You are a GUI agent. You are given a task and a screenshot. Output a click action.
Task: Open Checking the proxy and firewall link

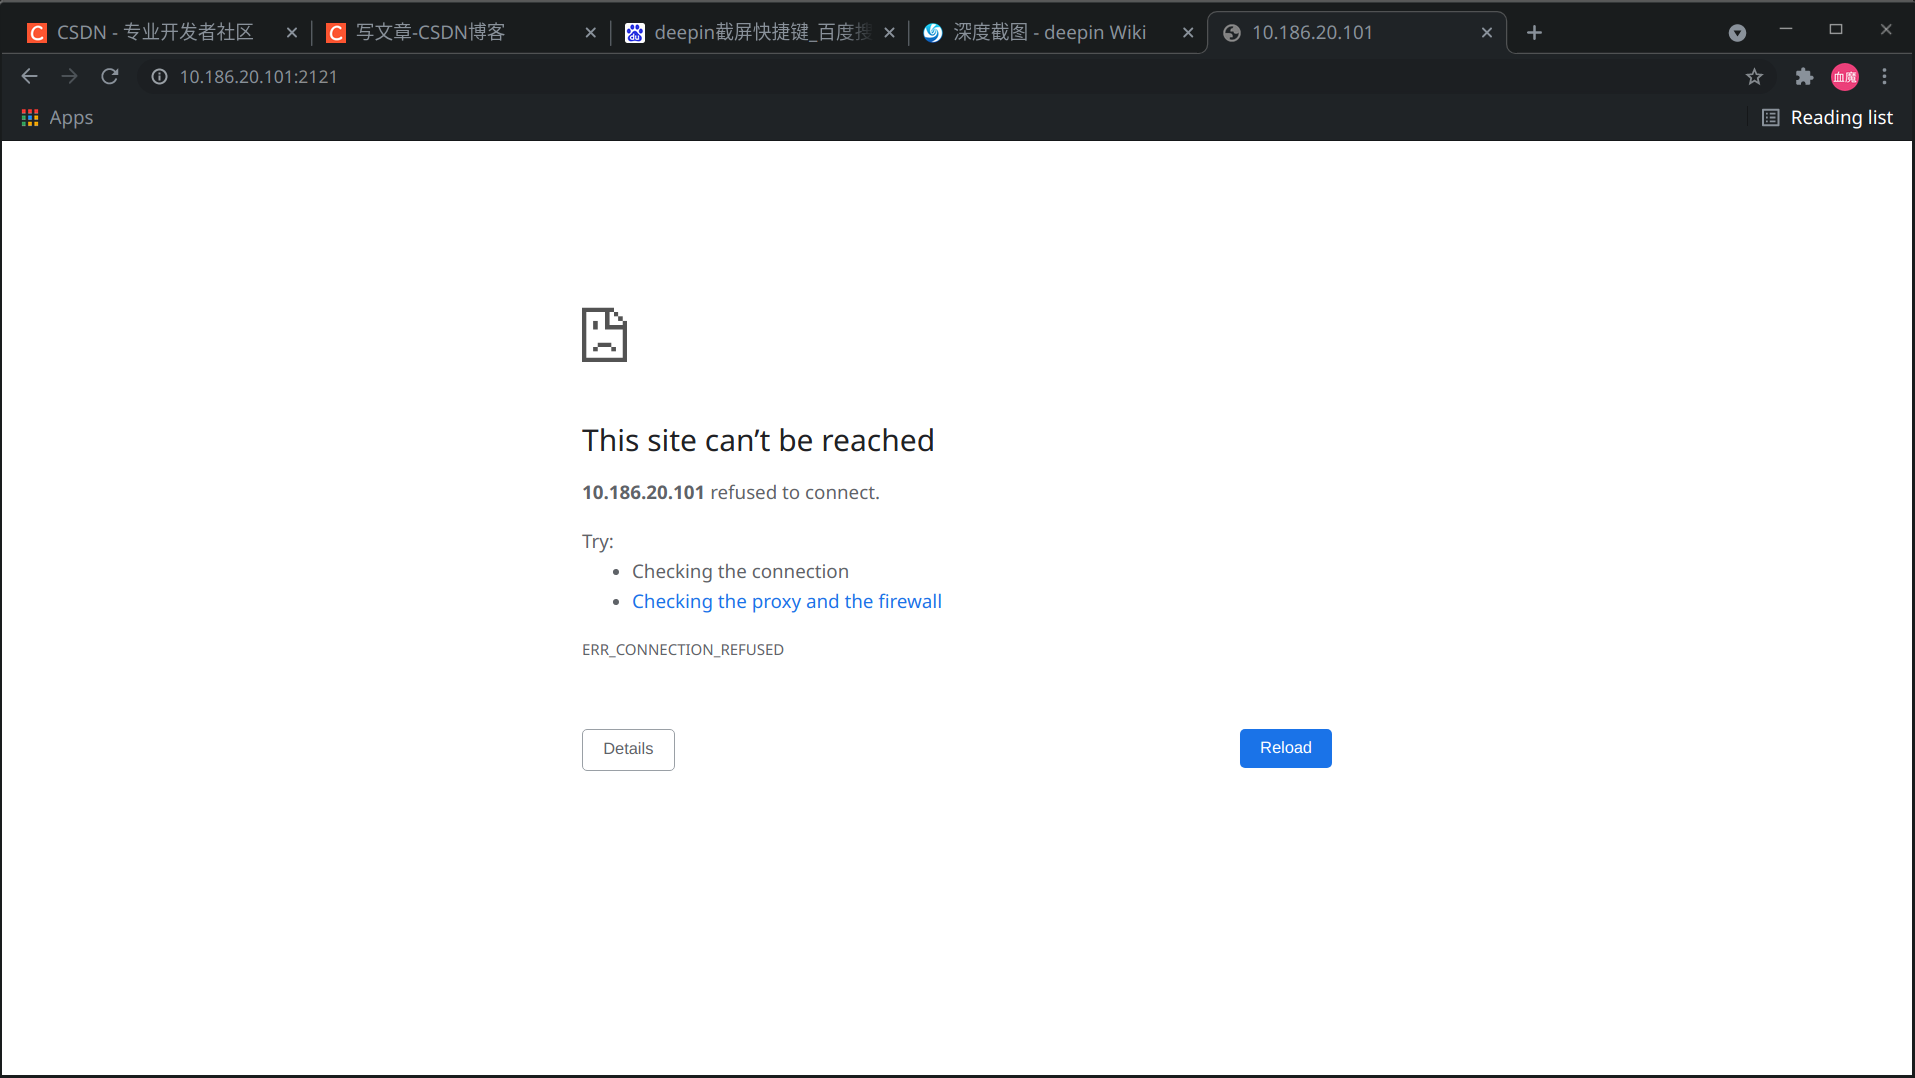[x=786, y=601]
